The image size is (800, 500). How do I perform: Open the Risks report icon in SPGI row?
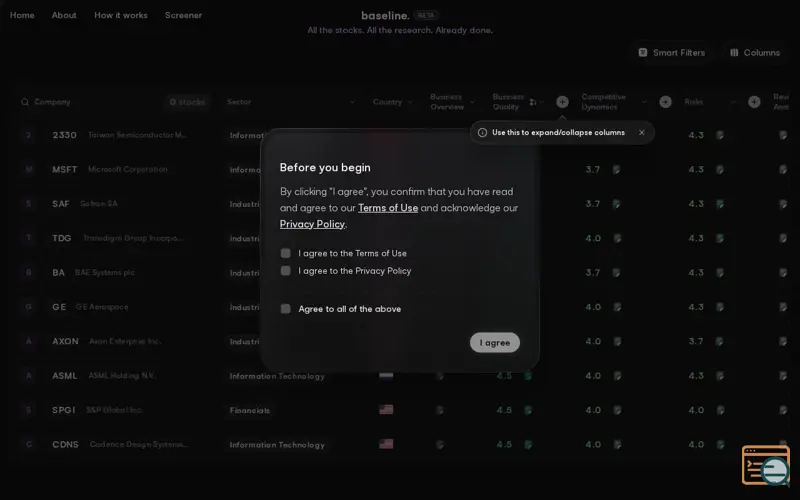pos(720,410)
